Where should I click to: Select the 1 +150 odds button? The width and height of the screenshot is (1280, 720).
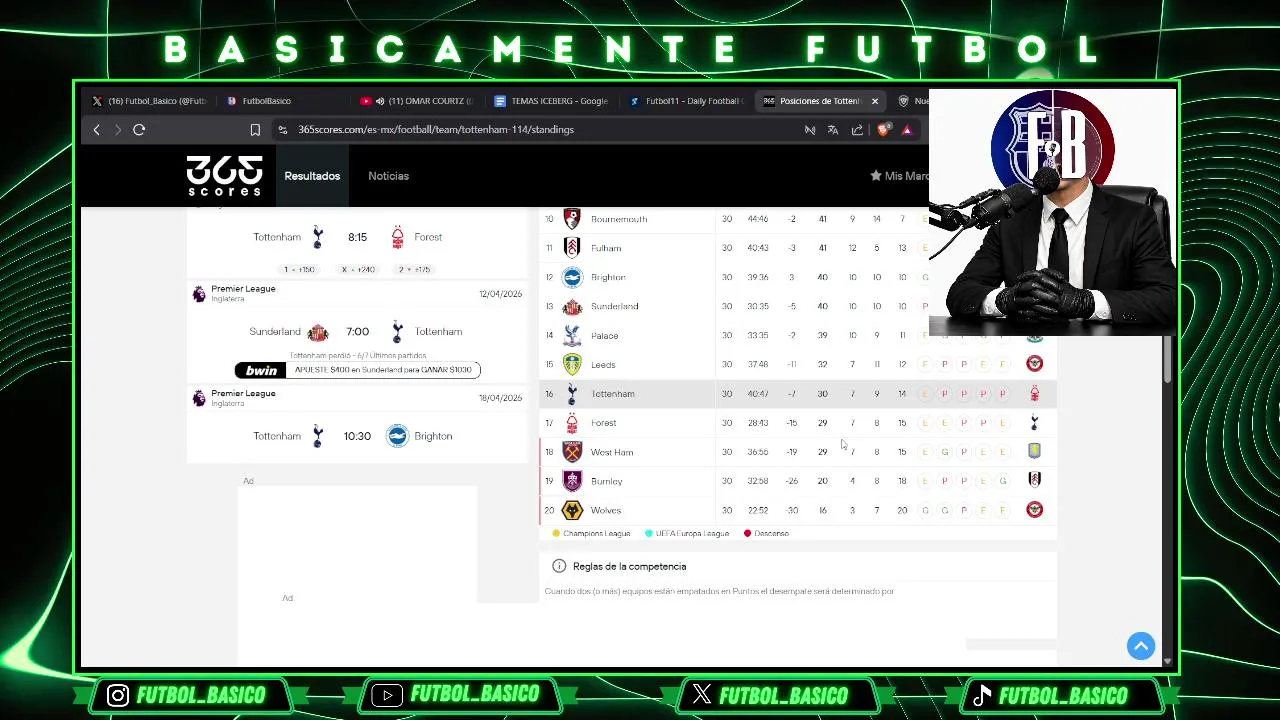pyautogui.click(x=299, y=270)
